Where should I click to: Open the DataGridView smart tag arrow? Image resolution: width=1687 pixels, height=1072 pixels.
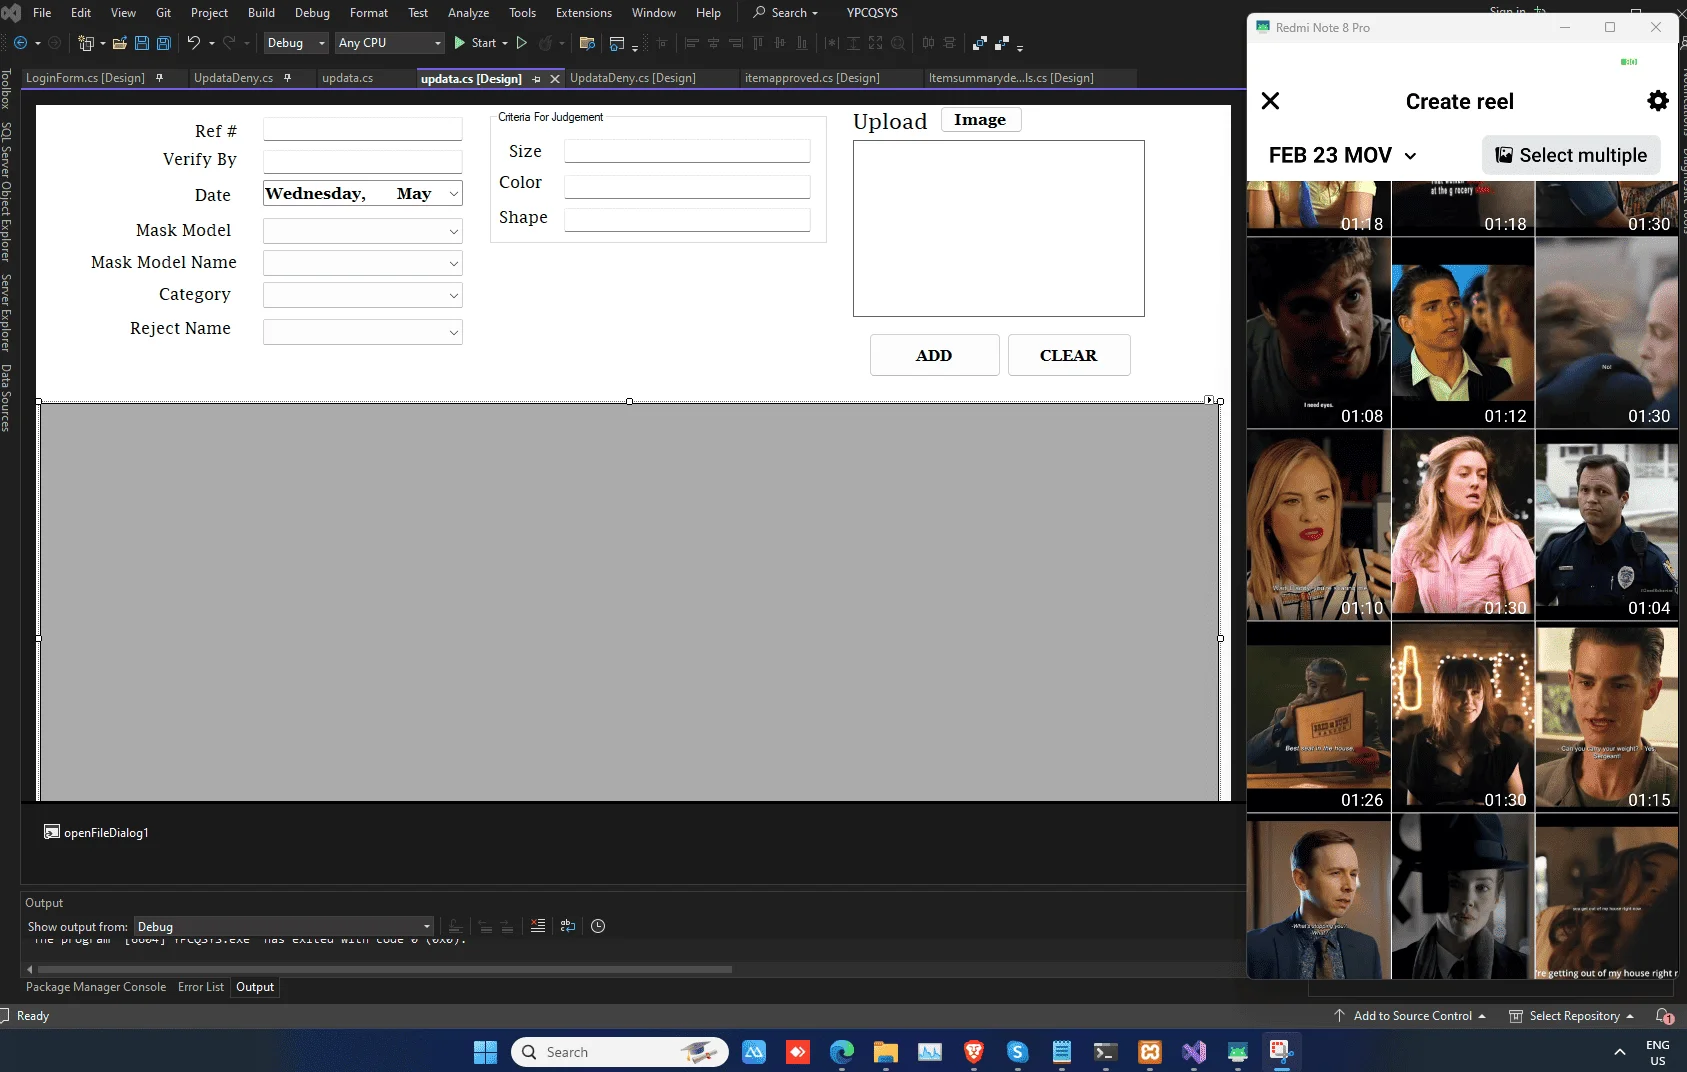[1209, 400]
